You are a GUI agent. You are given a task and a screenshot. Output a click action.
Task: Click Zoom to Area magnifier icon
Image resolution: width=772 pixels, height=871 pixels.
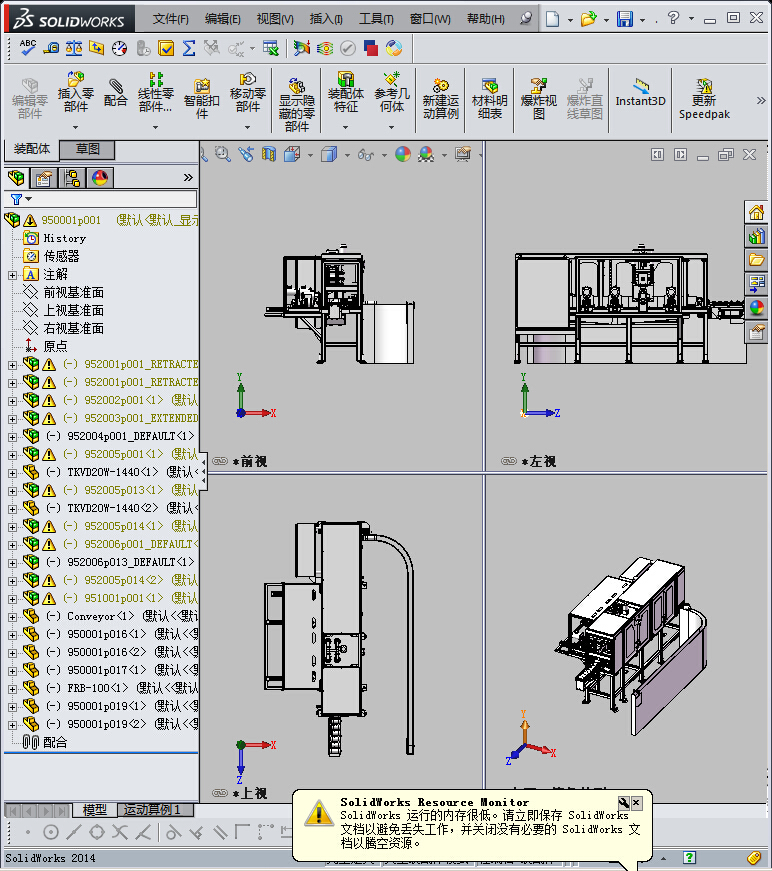[x=223, y=154]
